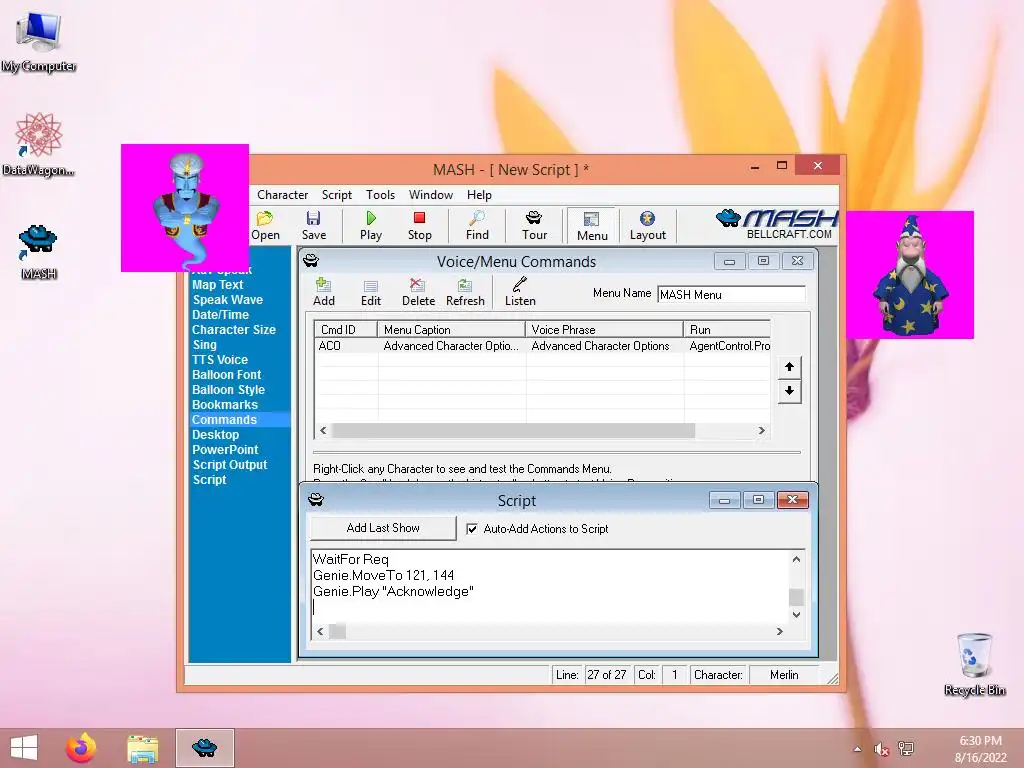
Task: Click the Open toolbar icon
Action: (x=265, y=226)
